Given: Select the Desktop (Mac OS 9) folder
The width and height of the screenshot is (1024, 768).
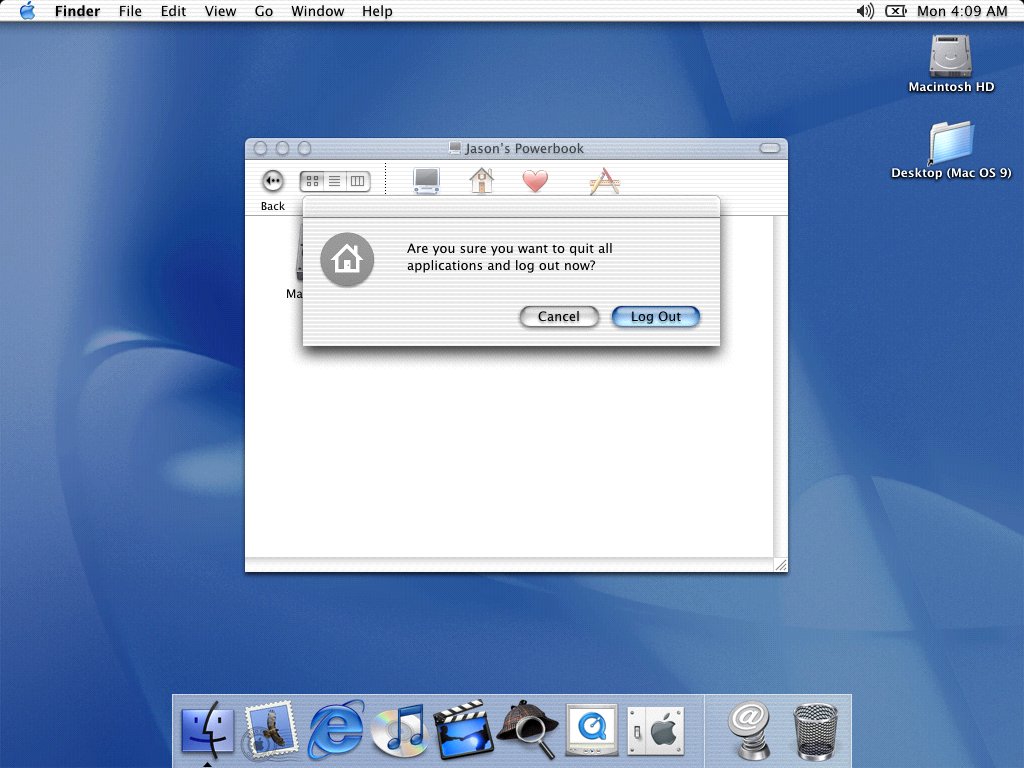Looking at the screenshot, I should click(951, 150).
